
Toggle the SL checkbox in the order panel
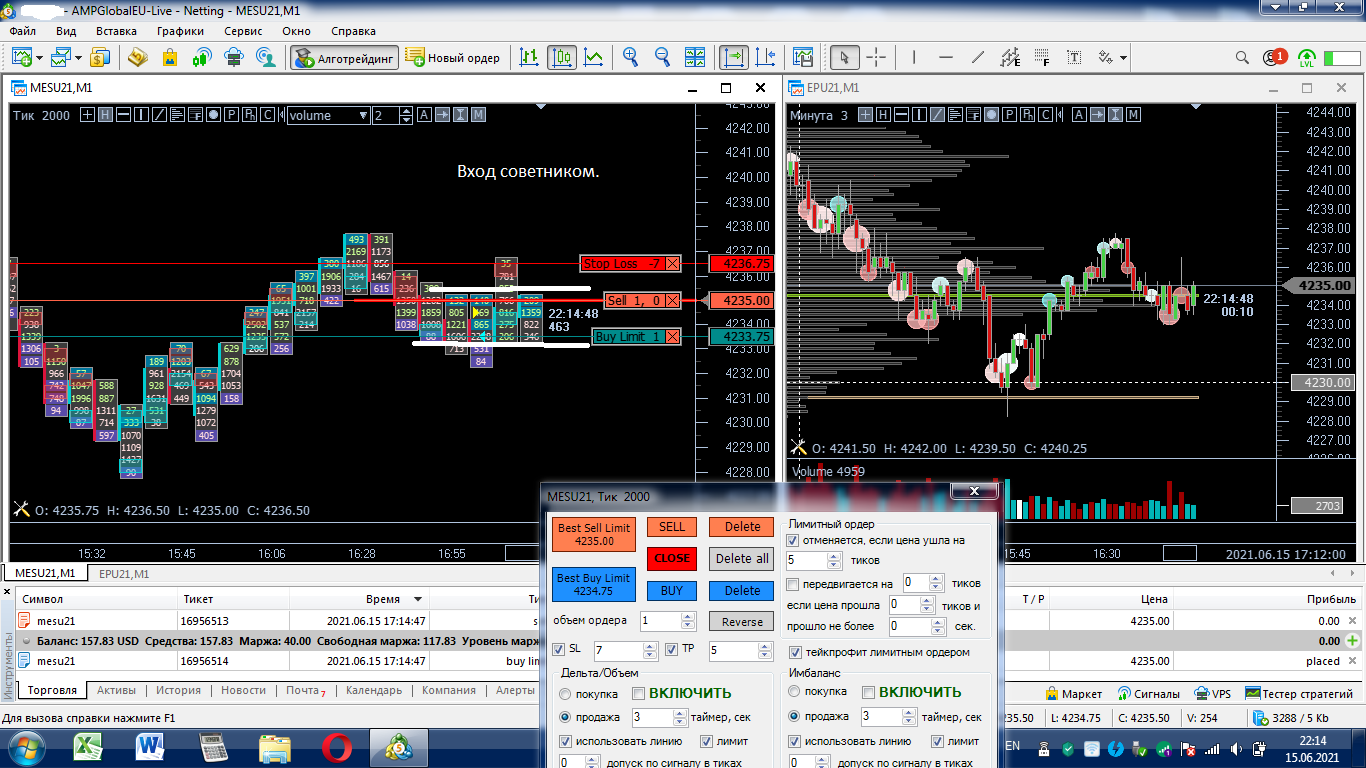click(x=559, y=650)
